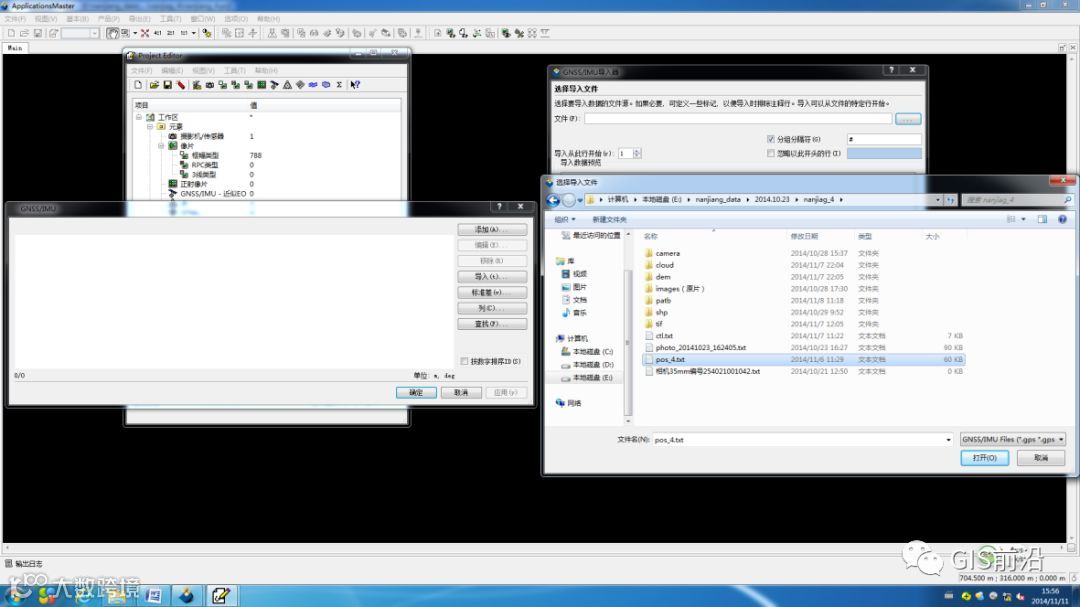
Task: Open camera folder in file list
Action: [x=667, y=254]
